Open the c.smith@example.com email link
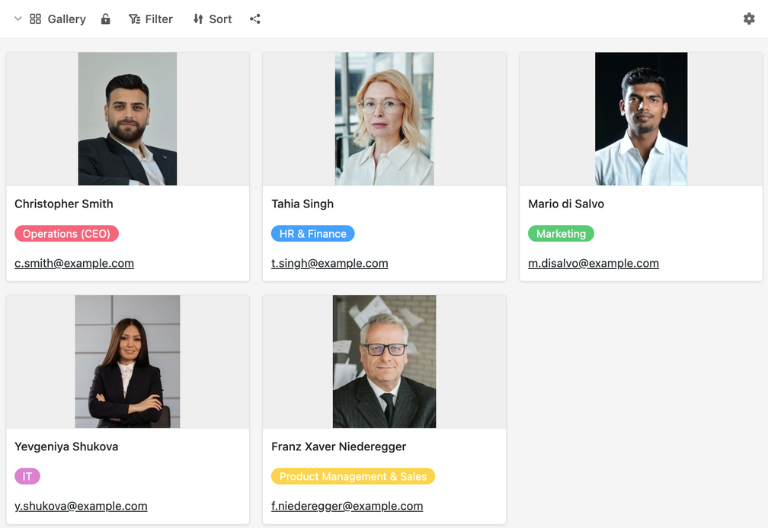 click(74, 264)
